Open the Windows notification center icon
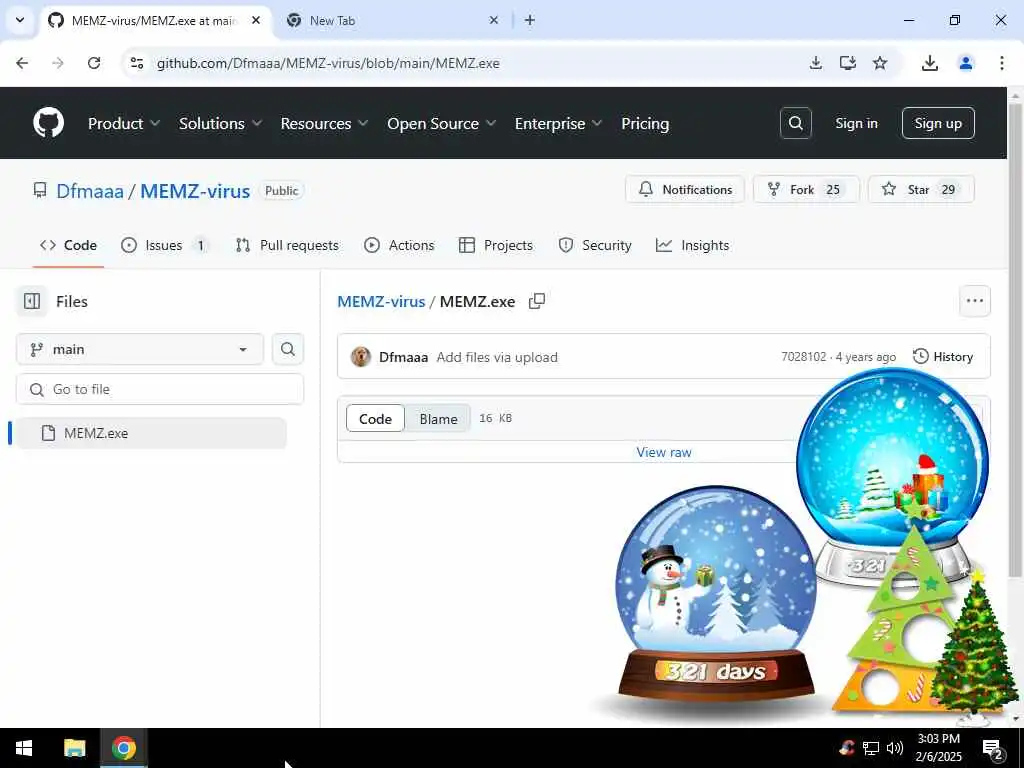 click(992, 748)
